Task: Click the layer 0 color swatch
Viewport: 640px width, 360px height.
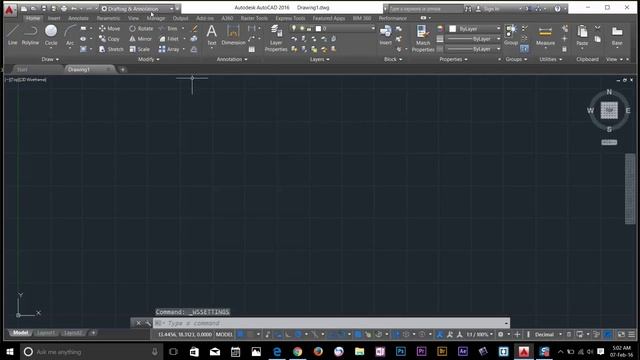Action: (318, 29)
